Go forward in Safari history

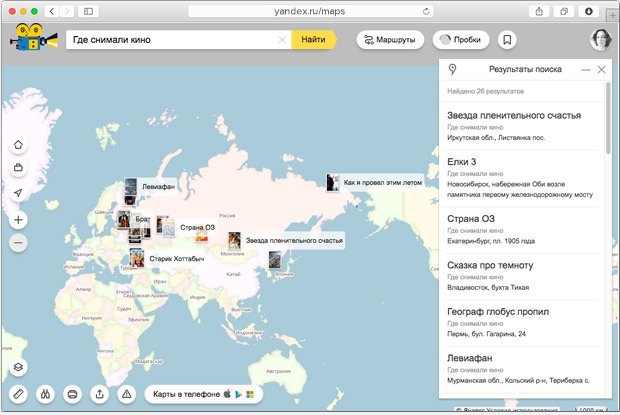pos(66,11)
